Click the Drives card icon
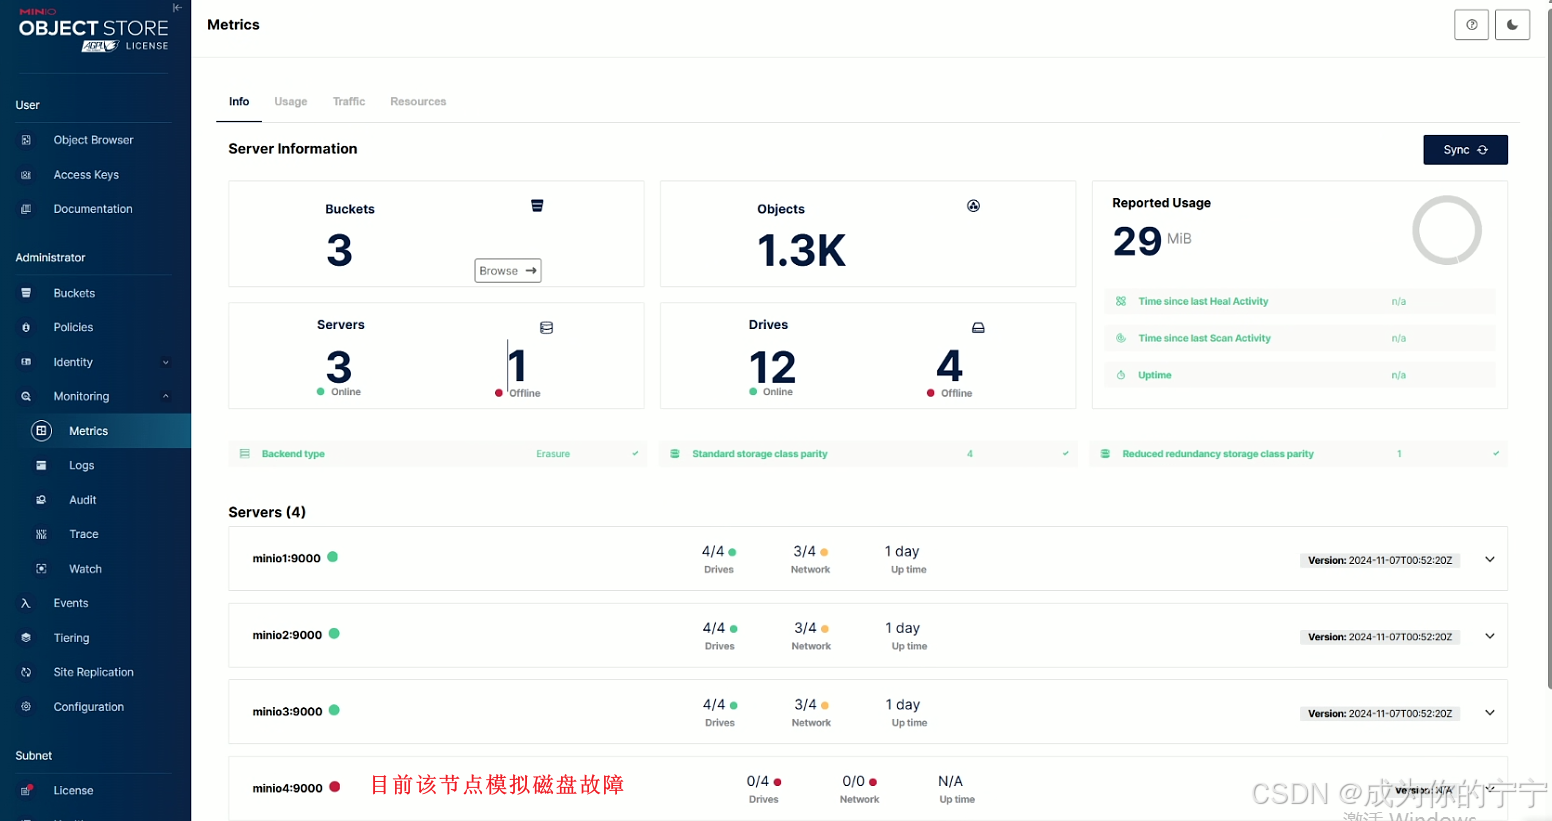 click(978, 328)
